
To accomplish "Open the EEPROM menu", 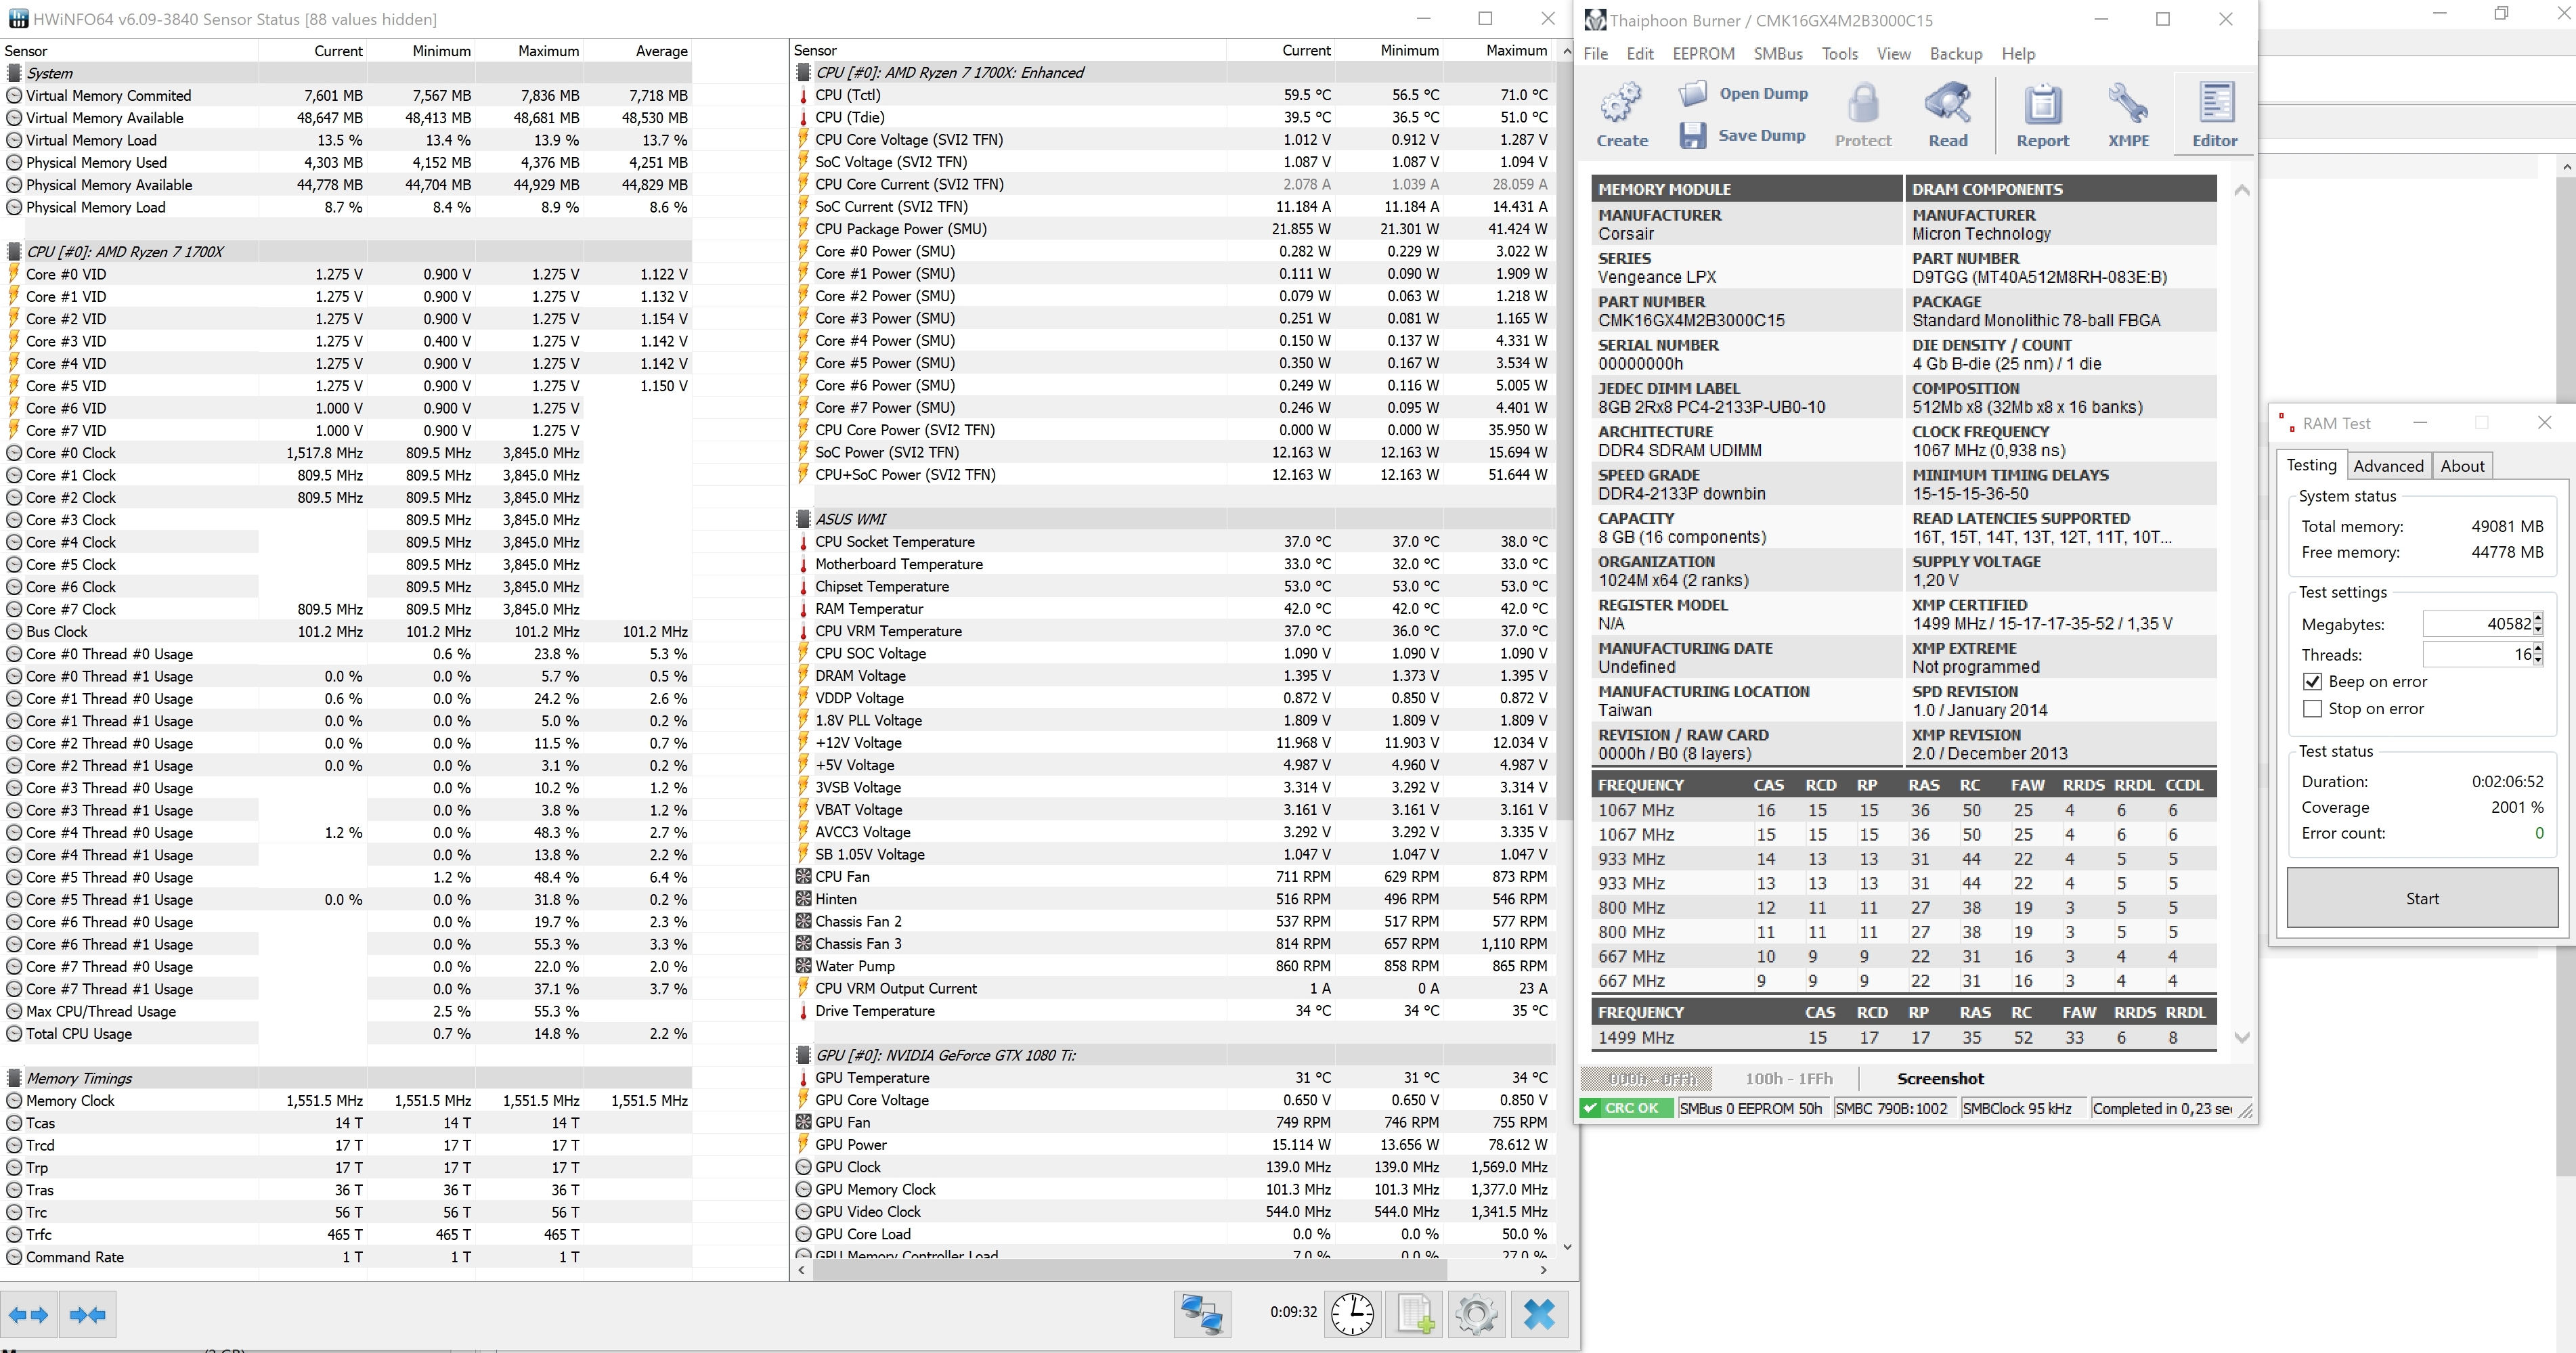I will coord(1703,54).
